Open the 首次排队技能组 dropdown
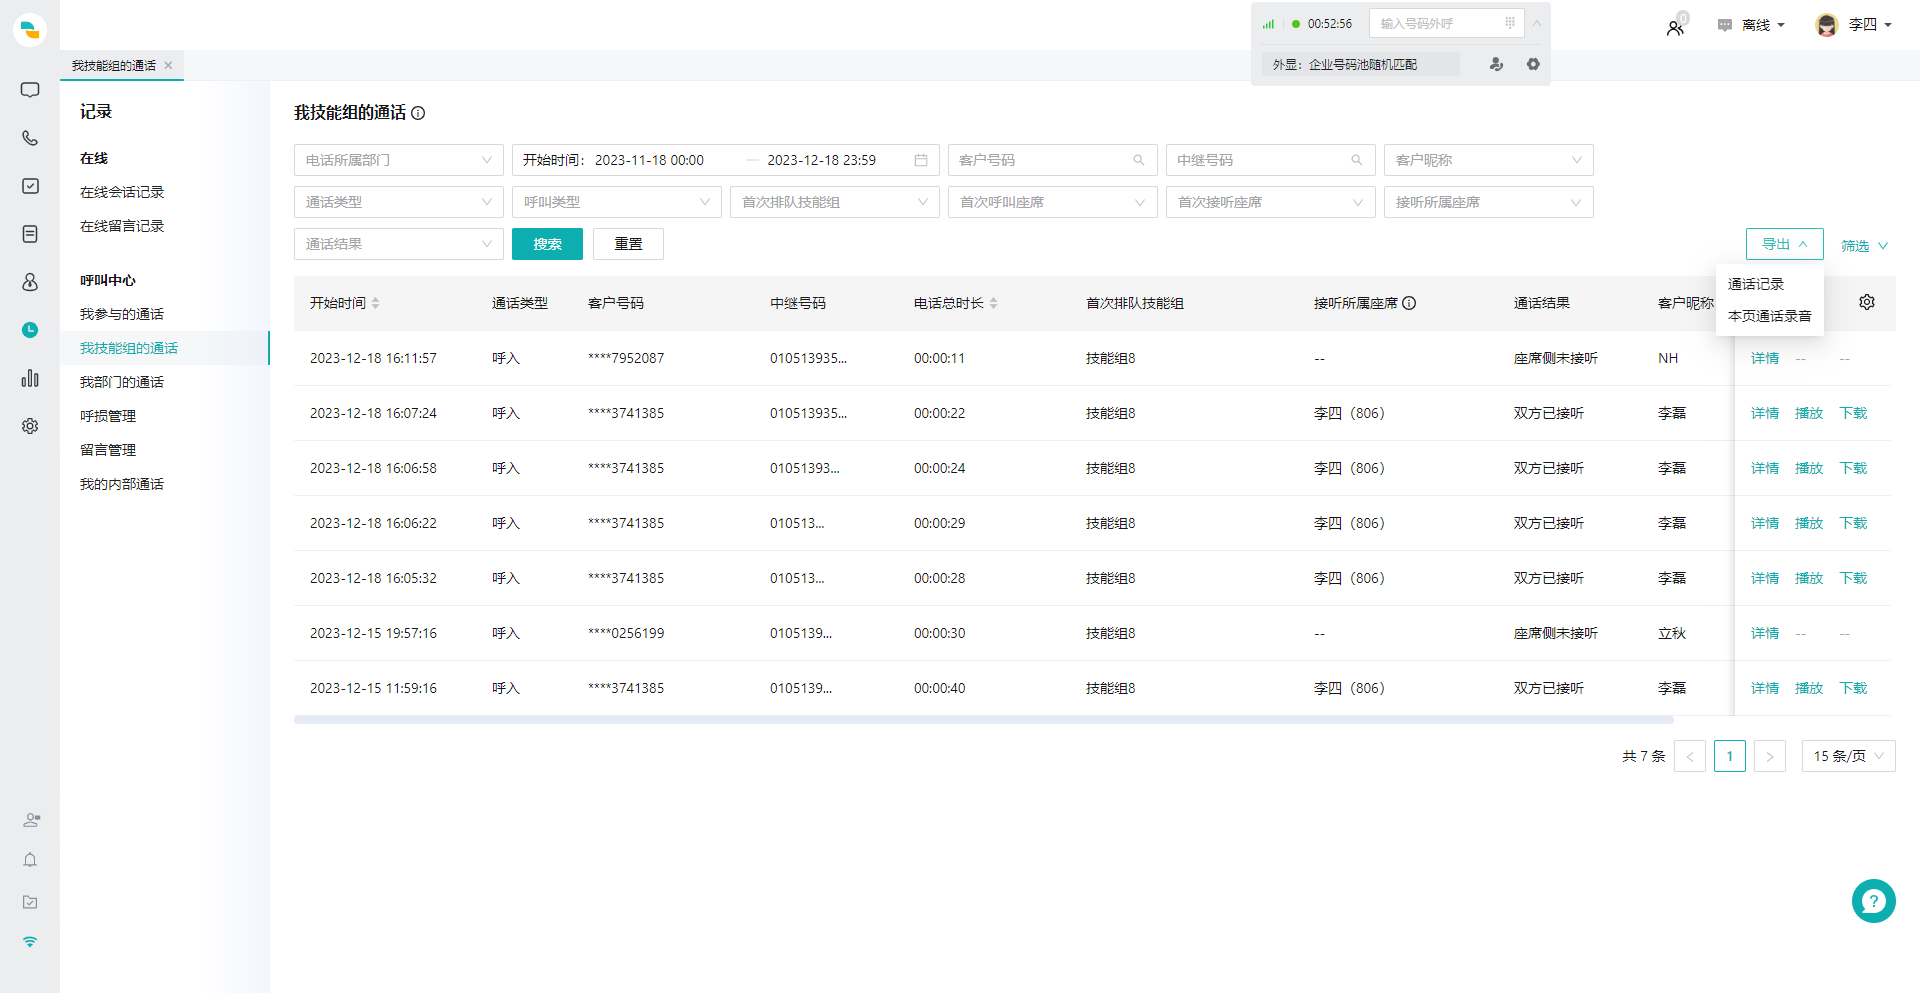The height and width of the screenshot is (993, 1920). tap(835, 202)
